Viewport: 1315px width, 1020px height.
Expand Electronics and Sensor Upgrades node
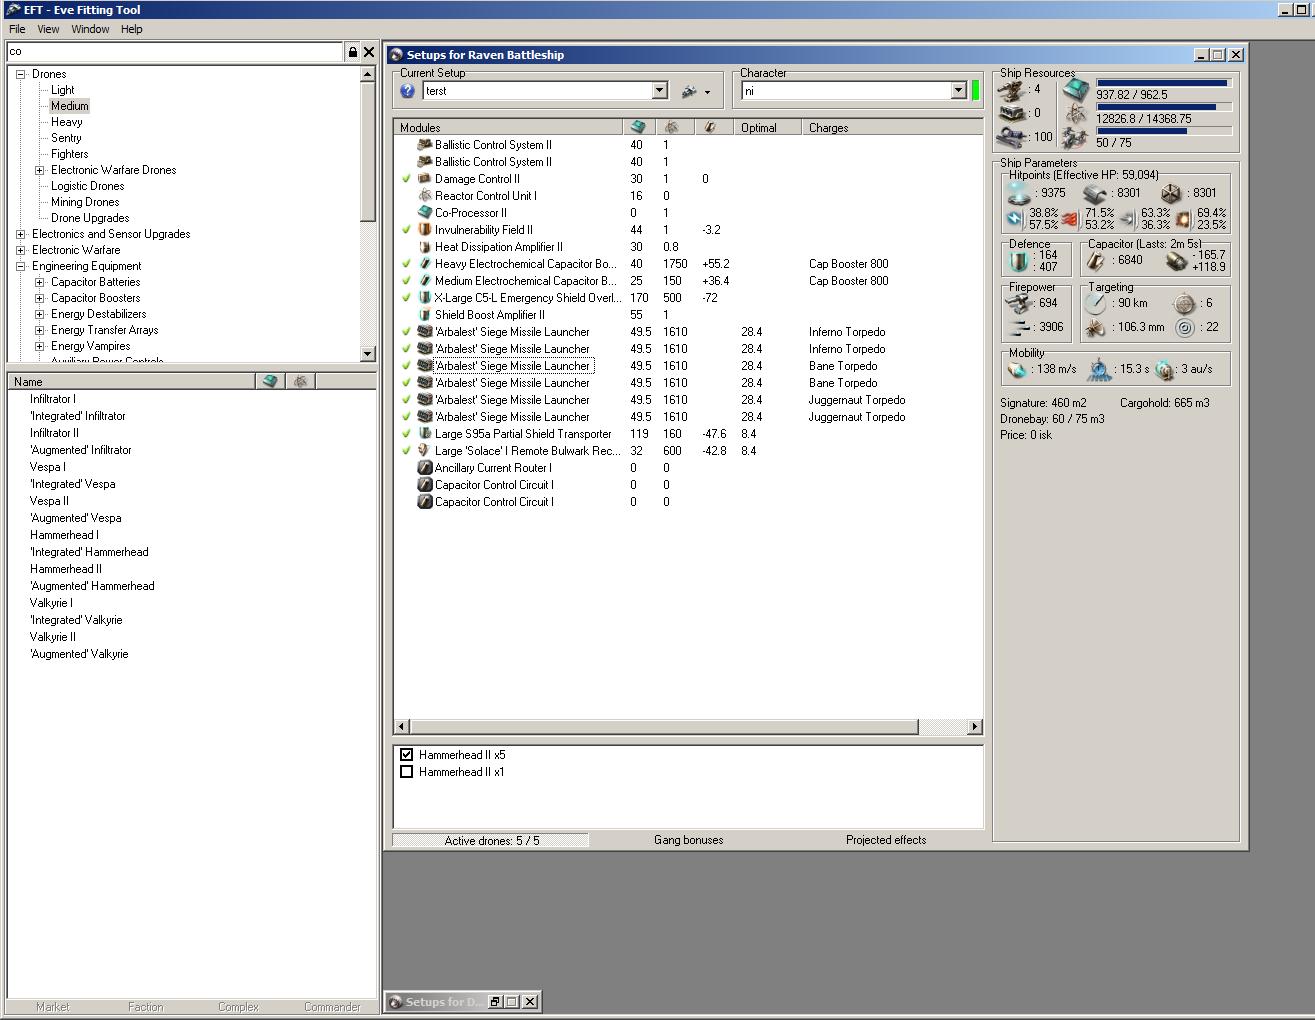[x=21, y=234]
